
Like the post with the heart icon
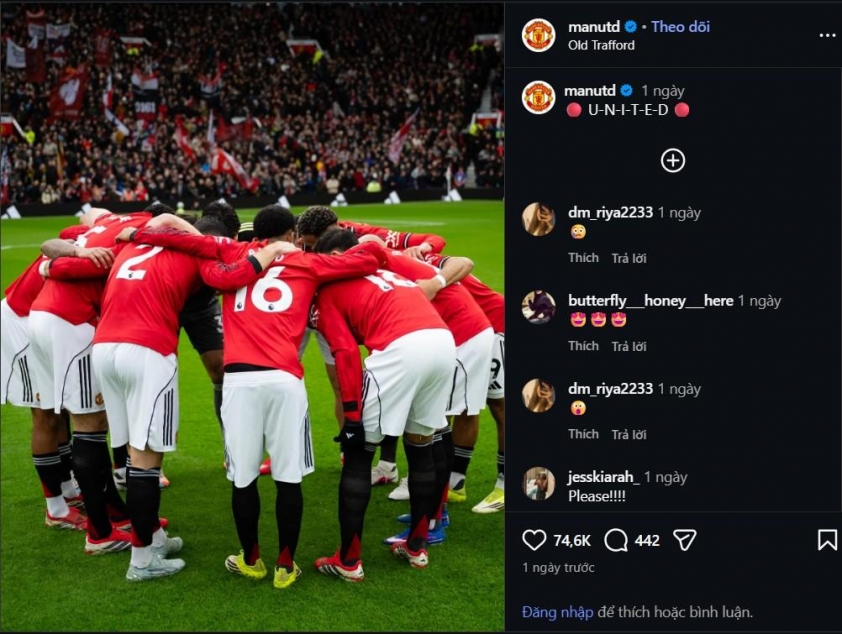click(x=534, y=540)
